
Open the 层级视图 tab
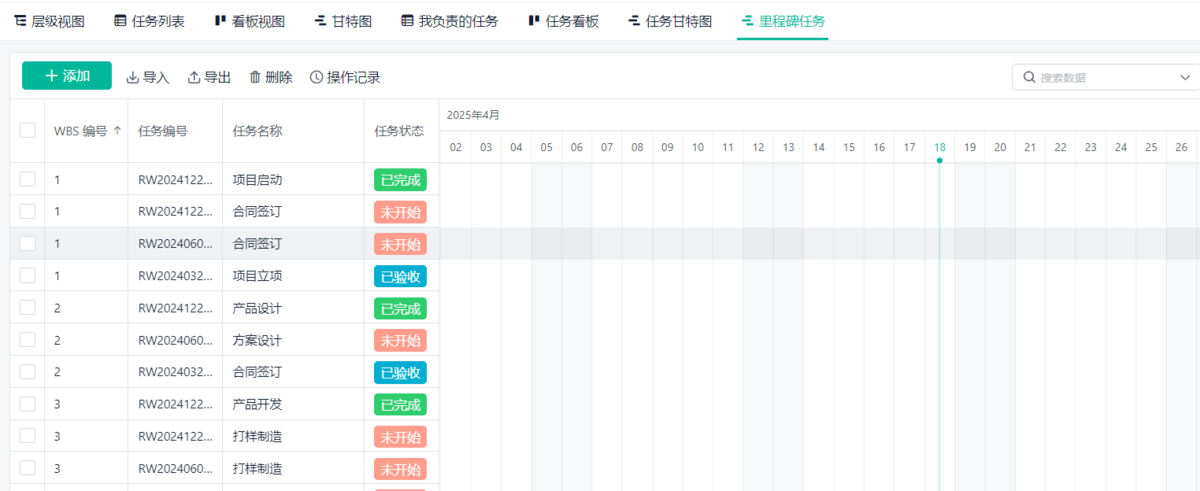click(49, 21)
